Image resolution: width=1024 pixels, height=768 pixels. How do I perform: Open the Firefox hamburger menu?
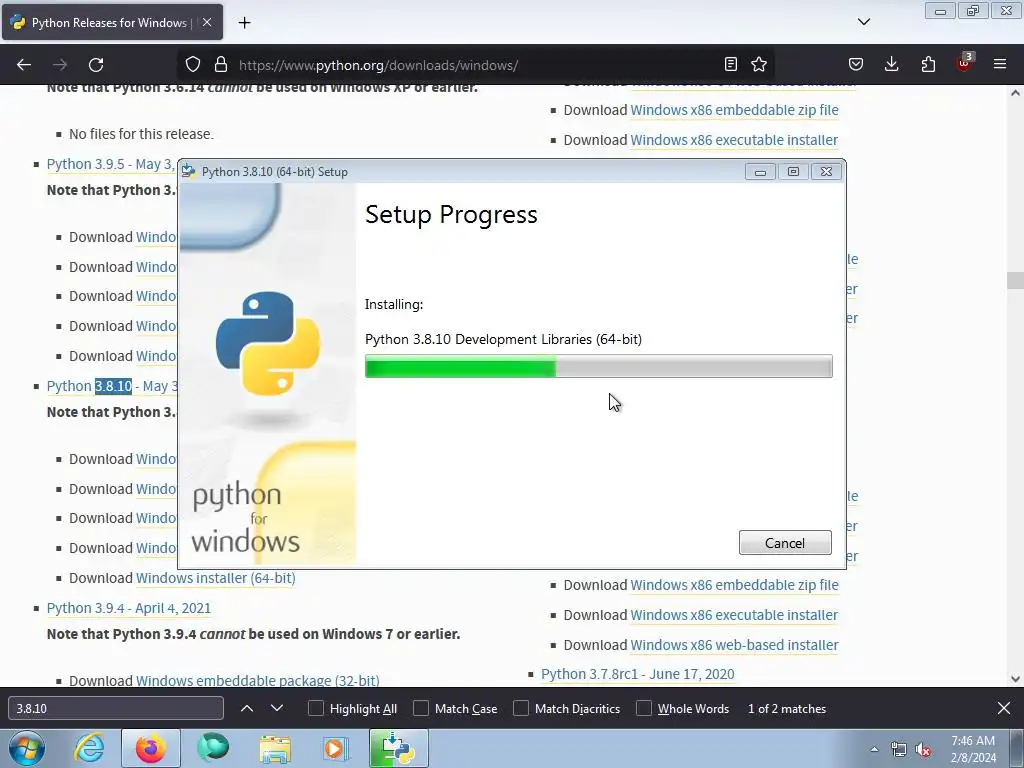[x=1000, y=64]
